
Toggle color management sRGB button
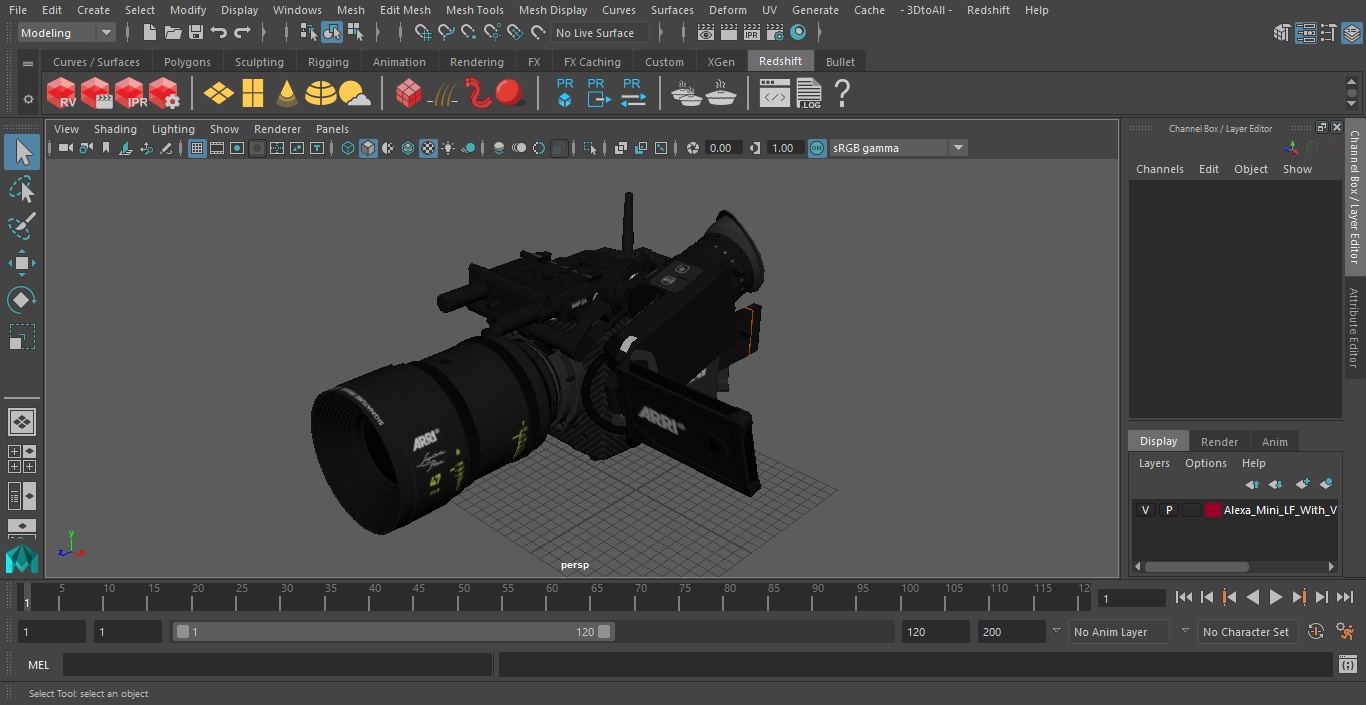pyautogui.click(x=817, y=148)
